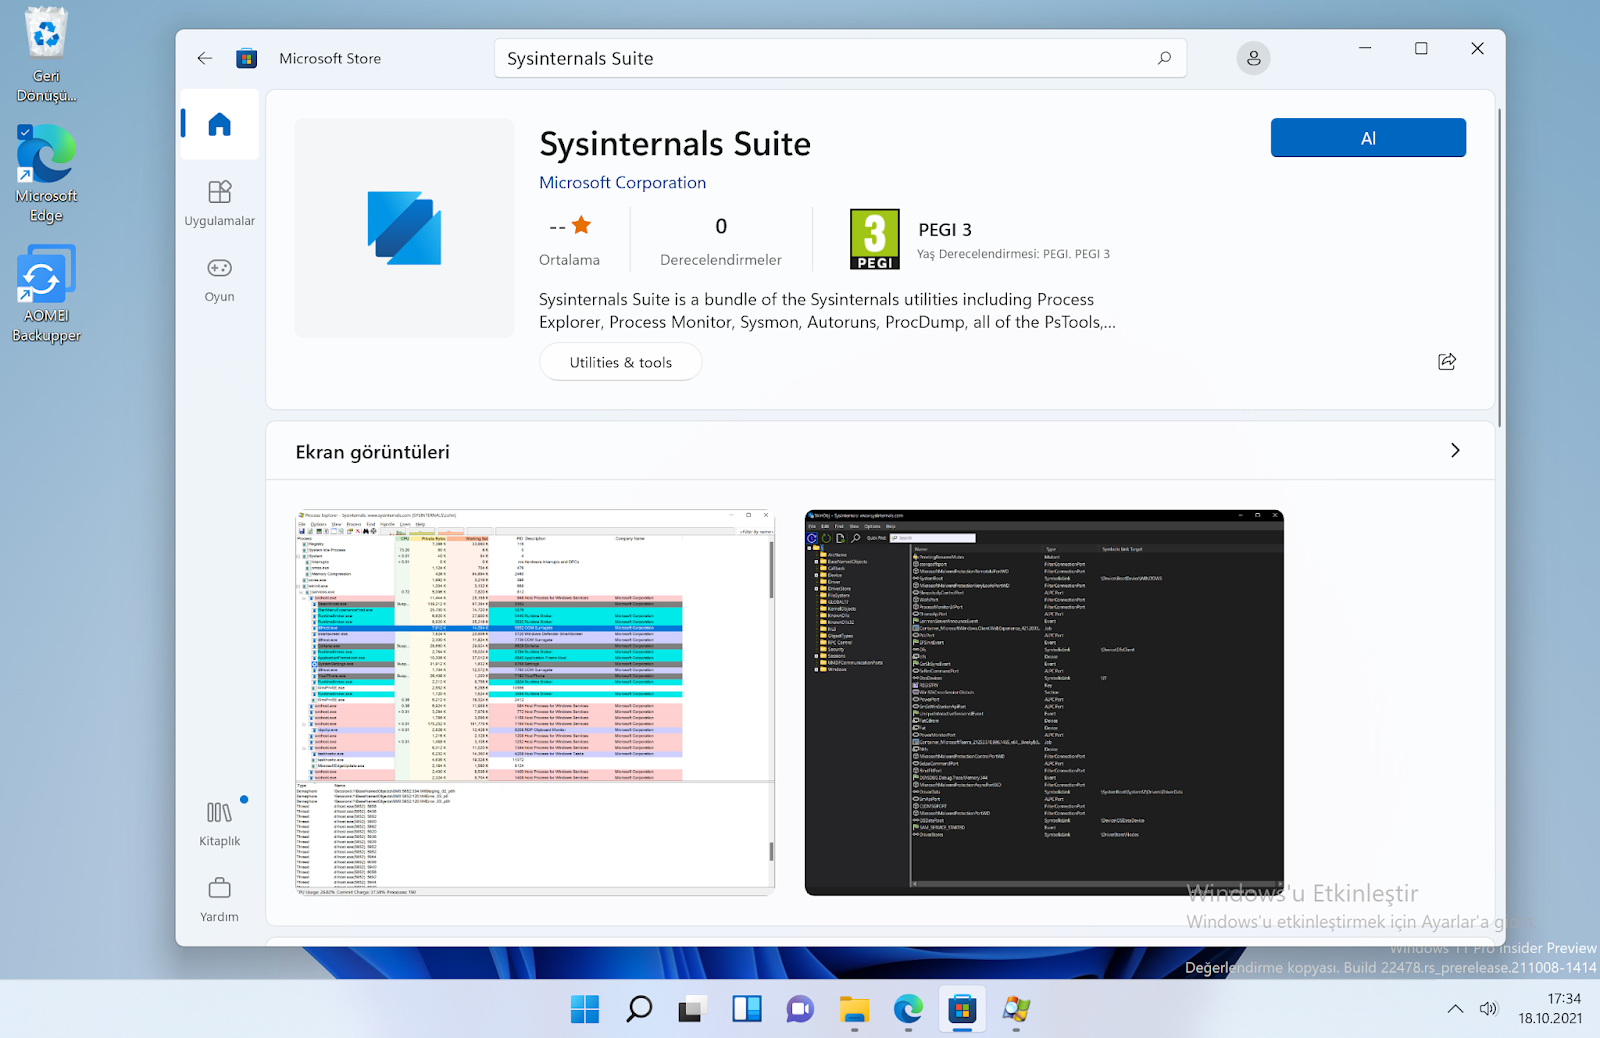Click the PEGI 3 rating badge
1600x1038 pixels.
[874, 239]
